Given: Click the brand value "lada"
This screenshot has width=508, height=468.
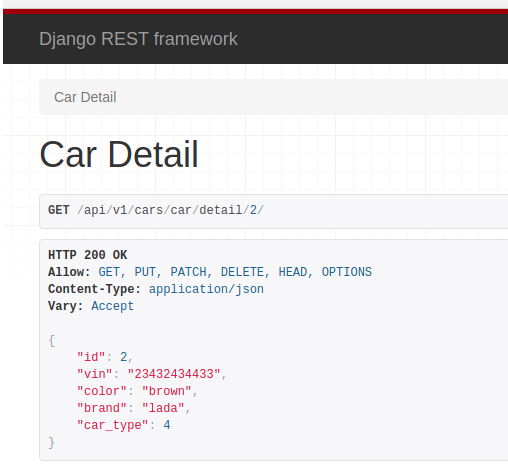Looking at the screenshot, I should point(163,408).
